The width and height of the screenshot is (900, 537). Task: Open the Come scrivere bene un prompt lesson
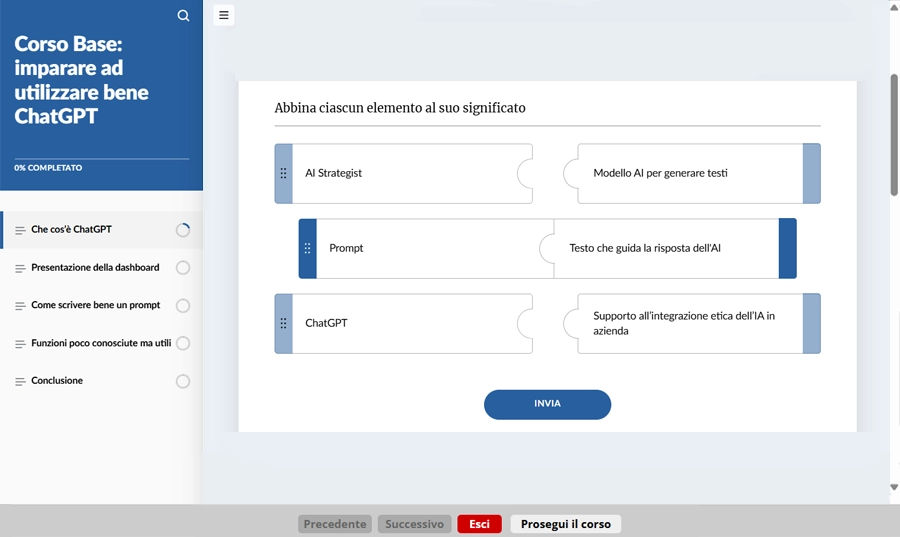point(102,305)
